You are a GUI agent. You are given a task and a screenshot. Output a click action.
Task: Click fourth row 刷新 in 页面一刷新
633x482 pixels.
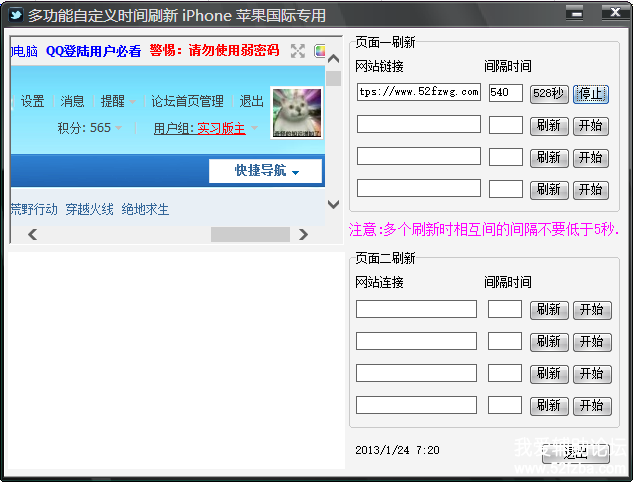tap(549, 190)
